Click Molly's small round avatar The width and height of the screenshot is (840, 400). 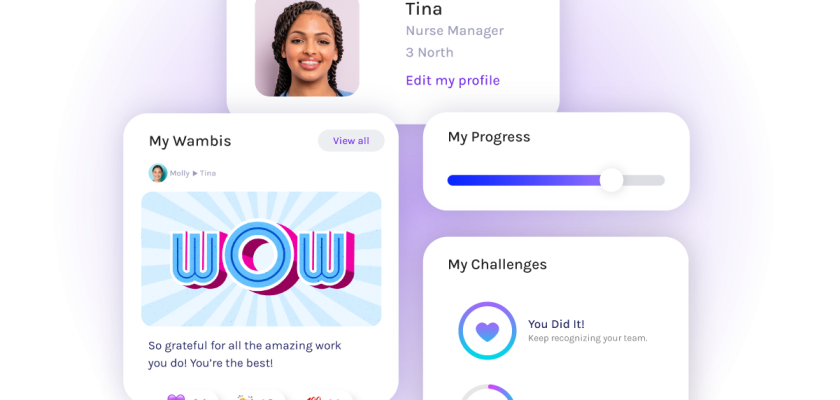pos(158,173)
